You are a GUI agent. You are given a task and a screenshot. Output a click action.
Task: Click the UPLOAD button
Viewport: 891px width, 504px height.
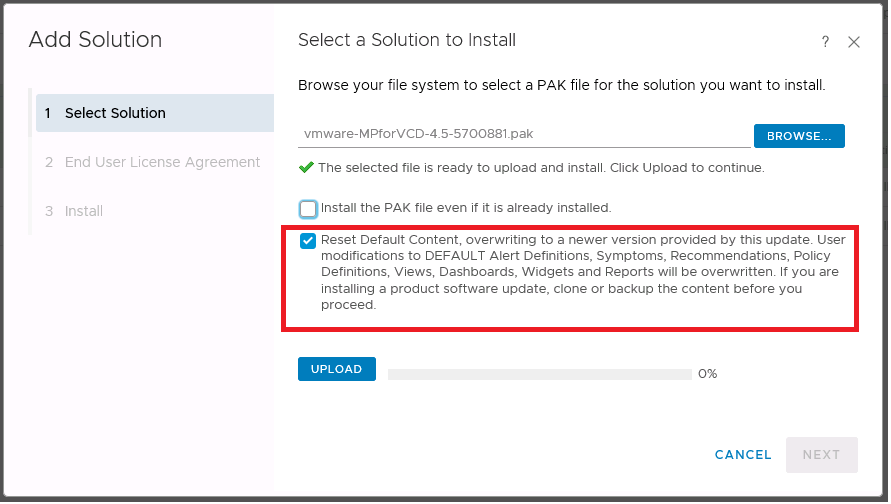pos(336,369)
